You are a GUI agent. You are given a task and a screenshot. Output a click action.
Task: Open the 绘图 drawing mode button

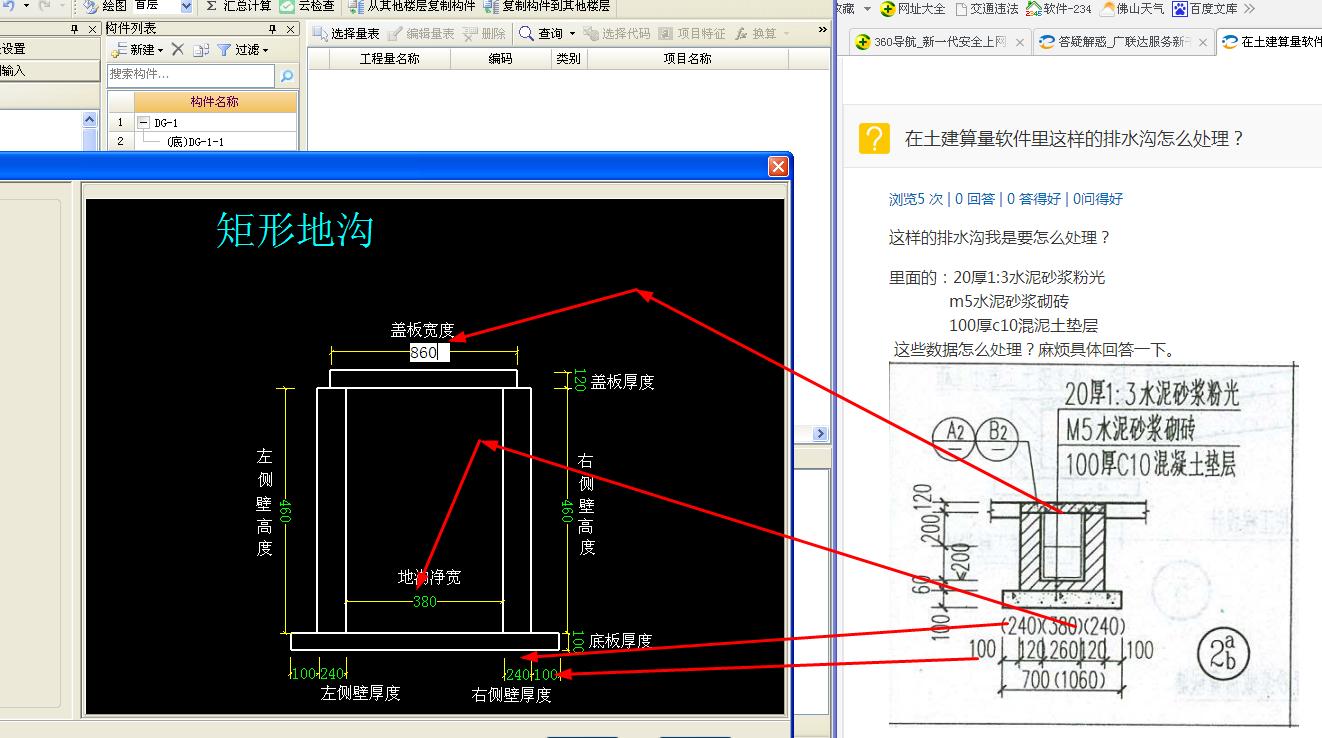(104, 6)
